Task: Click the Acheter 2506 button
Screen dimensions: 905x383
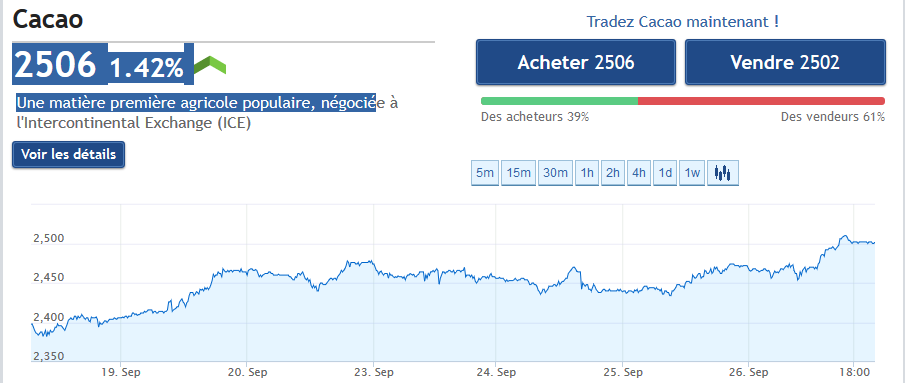Action: [576, 62]
